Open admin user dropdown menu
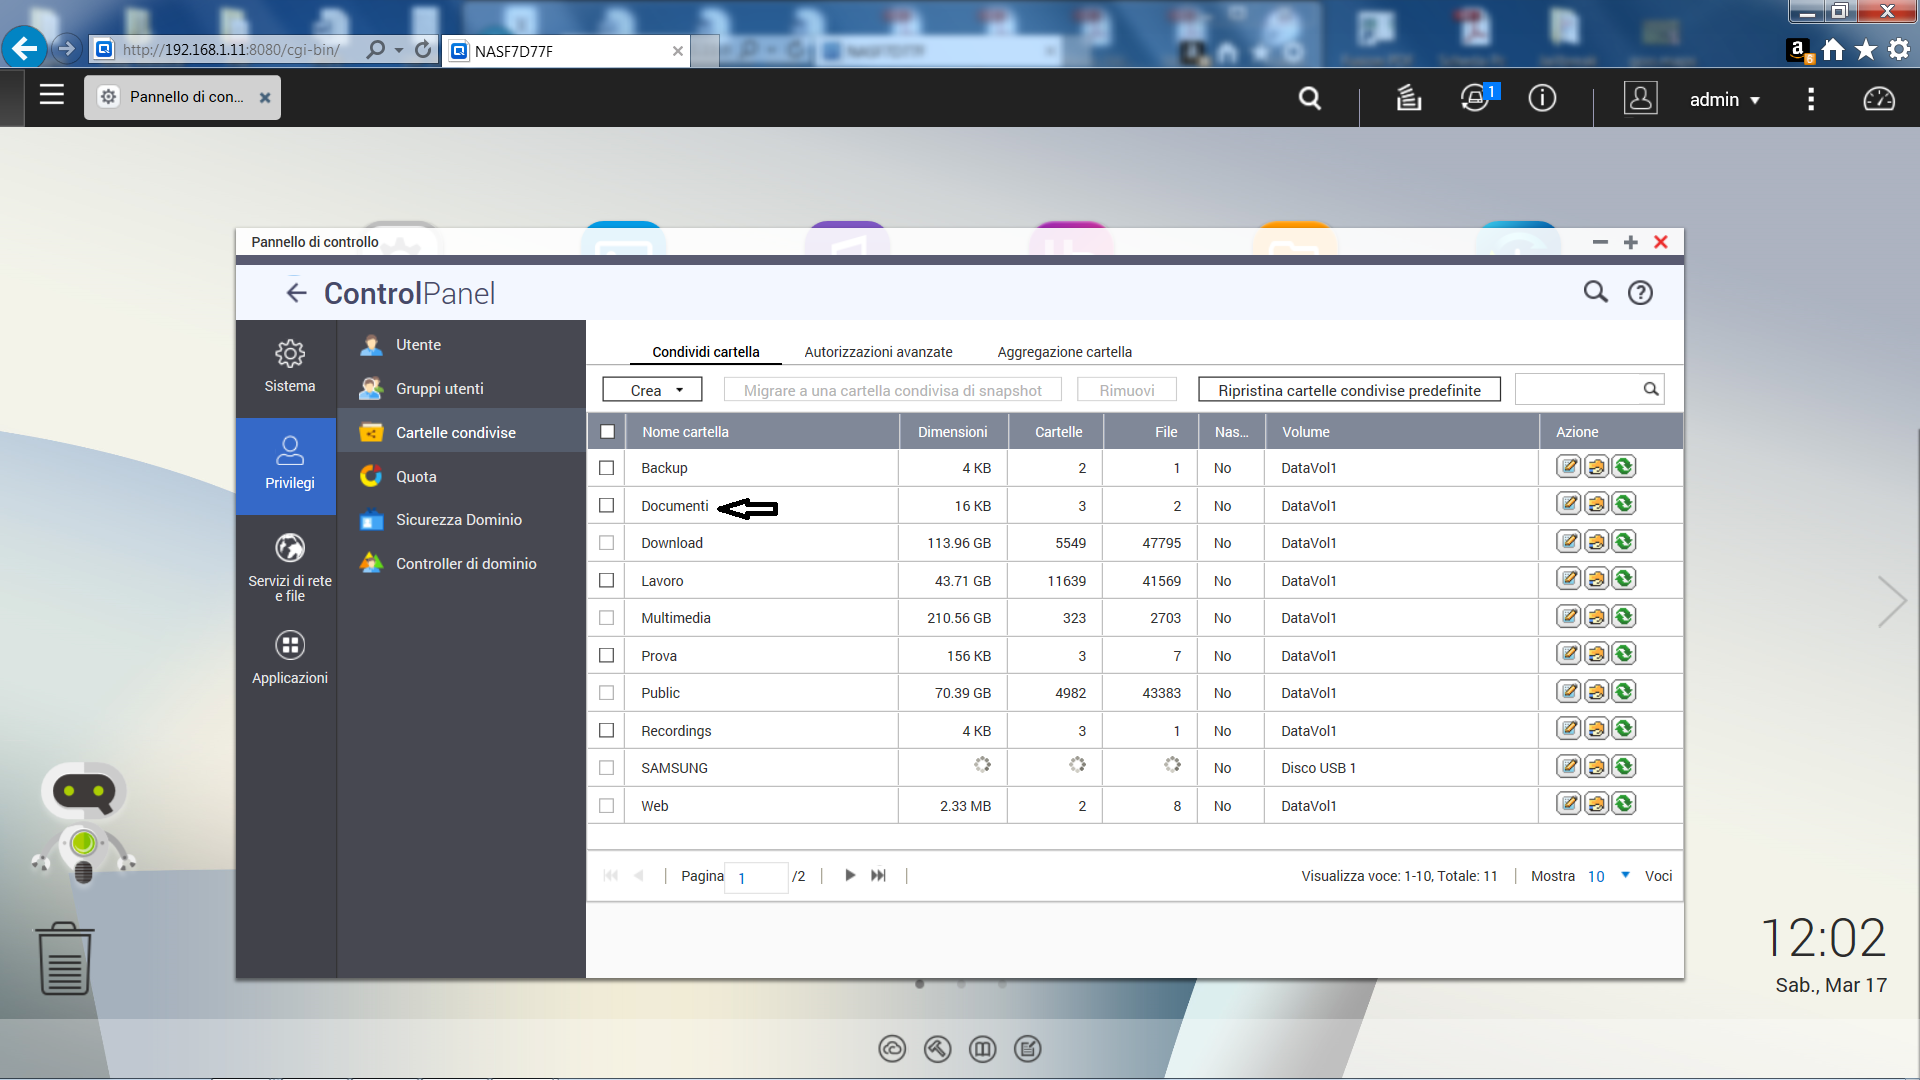The image size is (1920, 1080). click(1724, 99)
